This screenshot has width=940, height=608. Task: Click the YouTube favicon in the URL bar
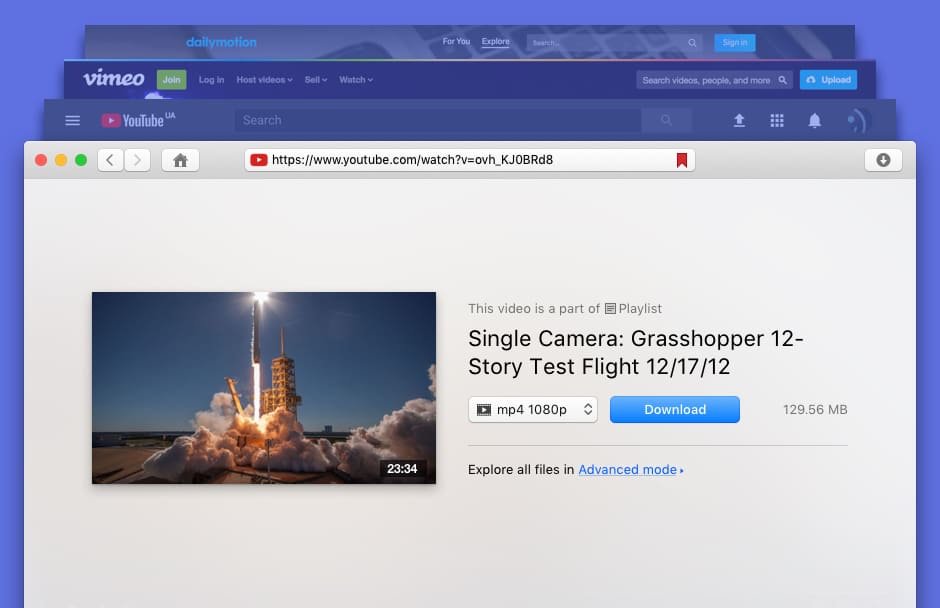(x=258, y=159)
